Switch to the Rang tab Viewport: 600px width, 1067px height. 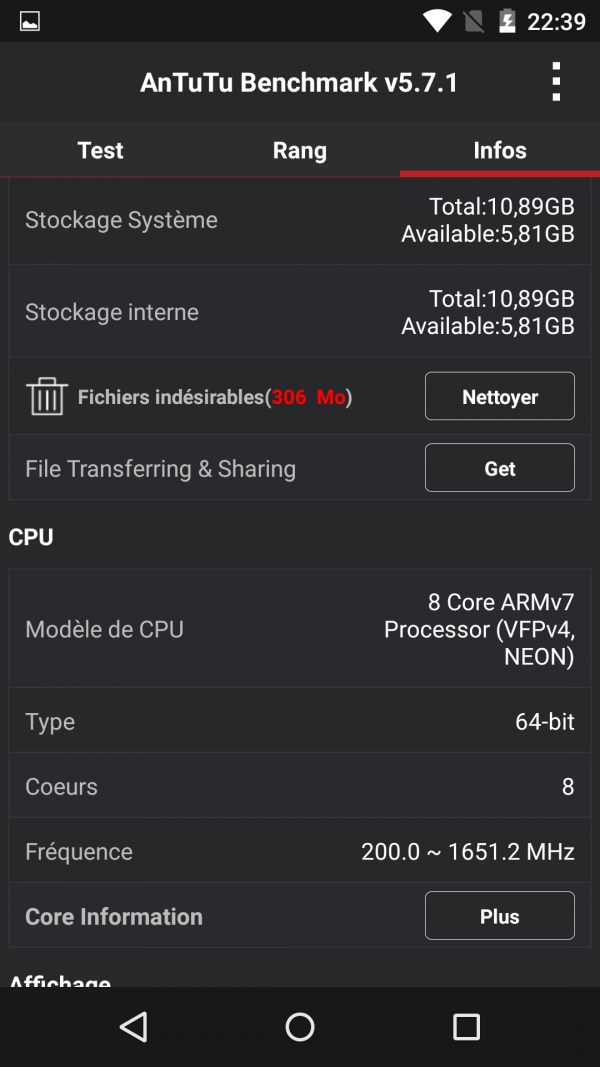300,150
